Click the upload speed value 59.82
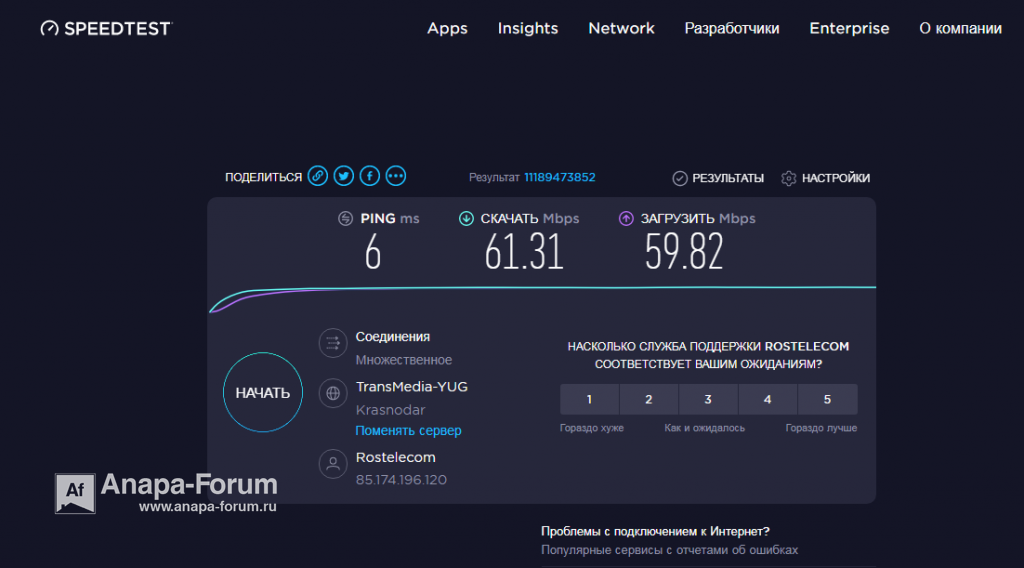Viewport: 1024px width, 568px height. pos(684,252)
